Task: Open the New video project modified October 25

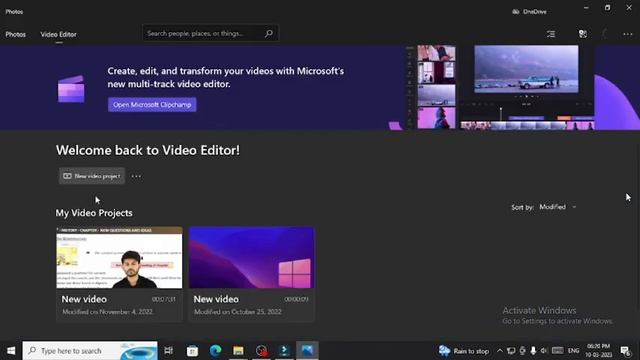Action: coord(251,274)
